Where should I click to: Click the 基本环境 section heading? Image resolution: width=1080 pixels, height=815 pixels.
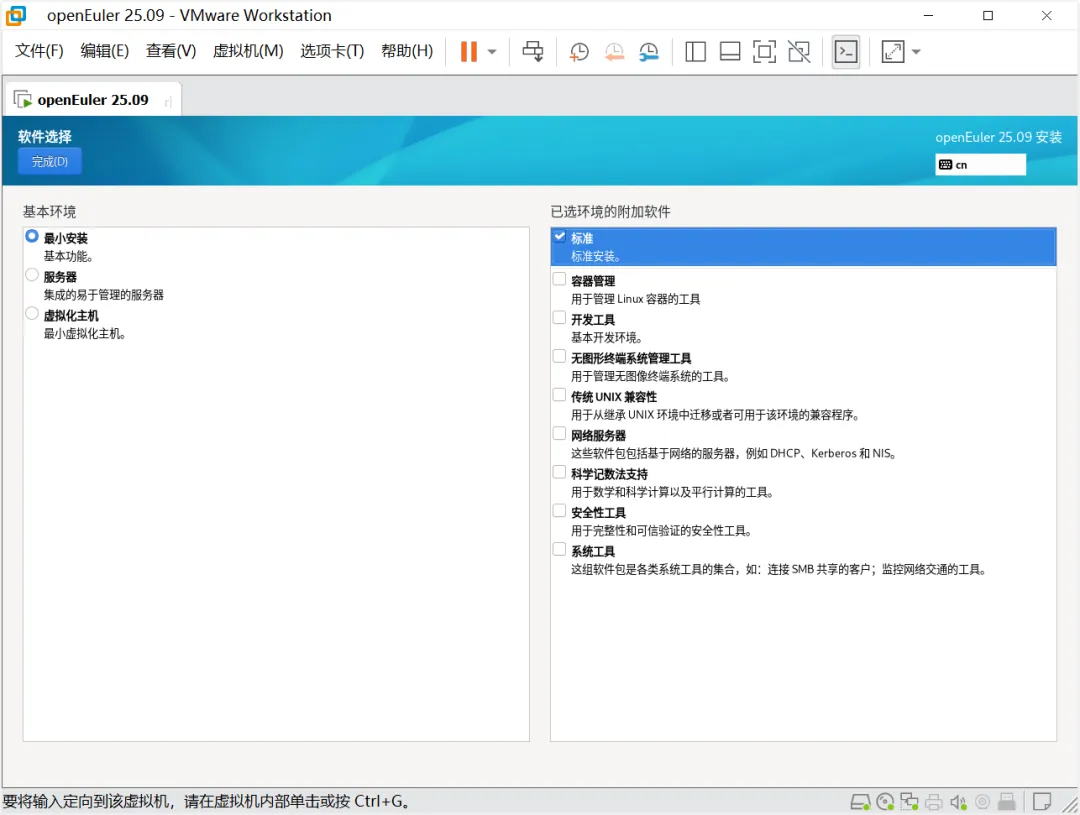pos(49,212)
